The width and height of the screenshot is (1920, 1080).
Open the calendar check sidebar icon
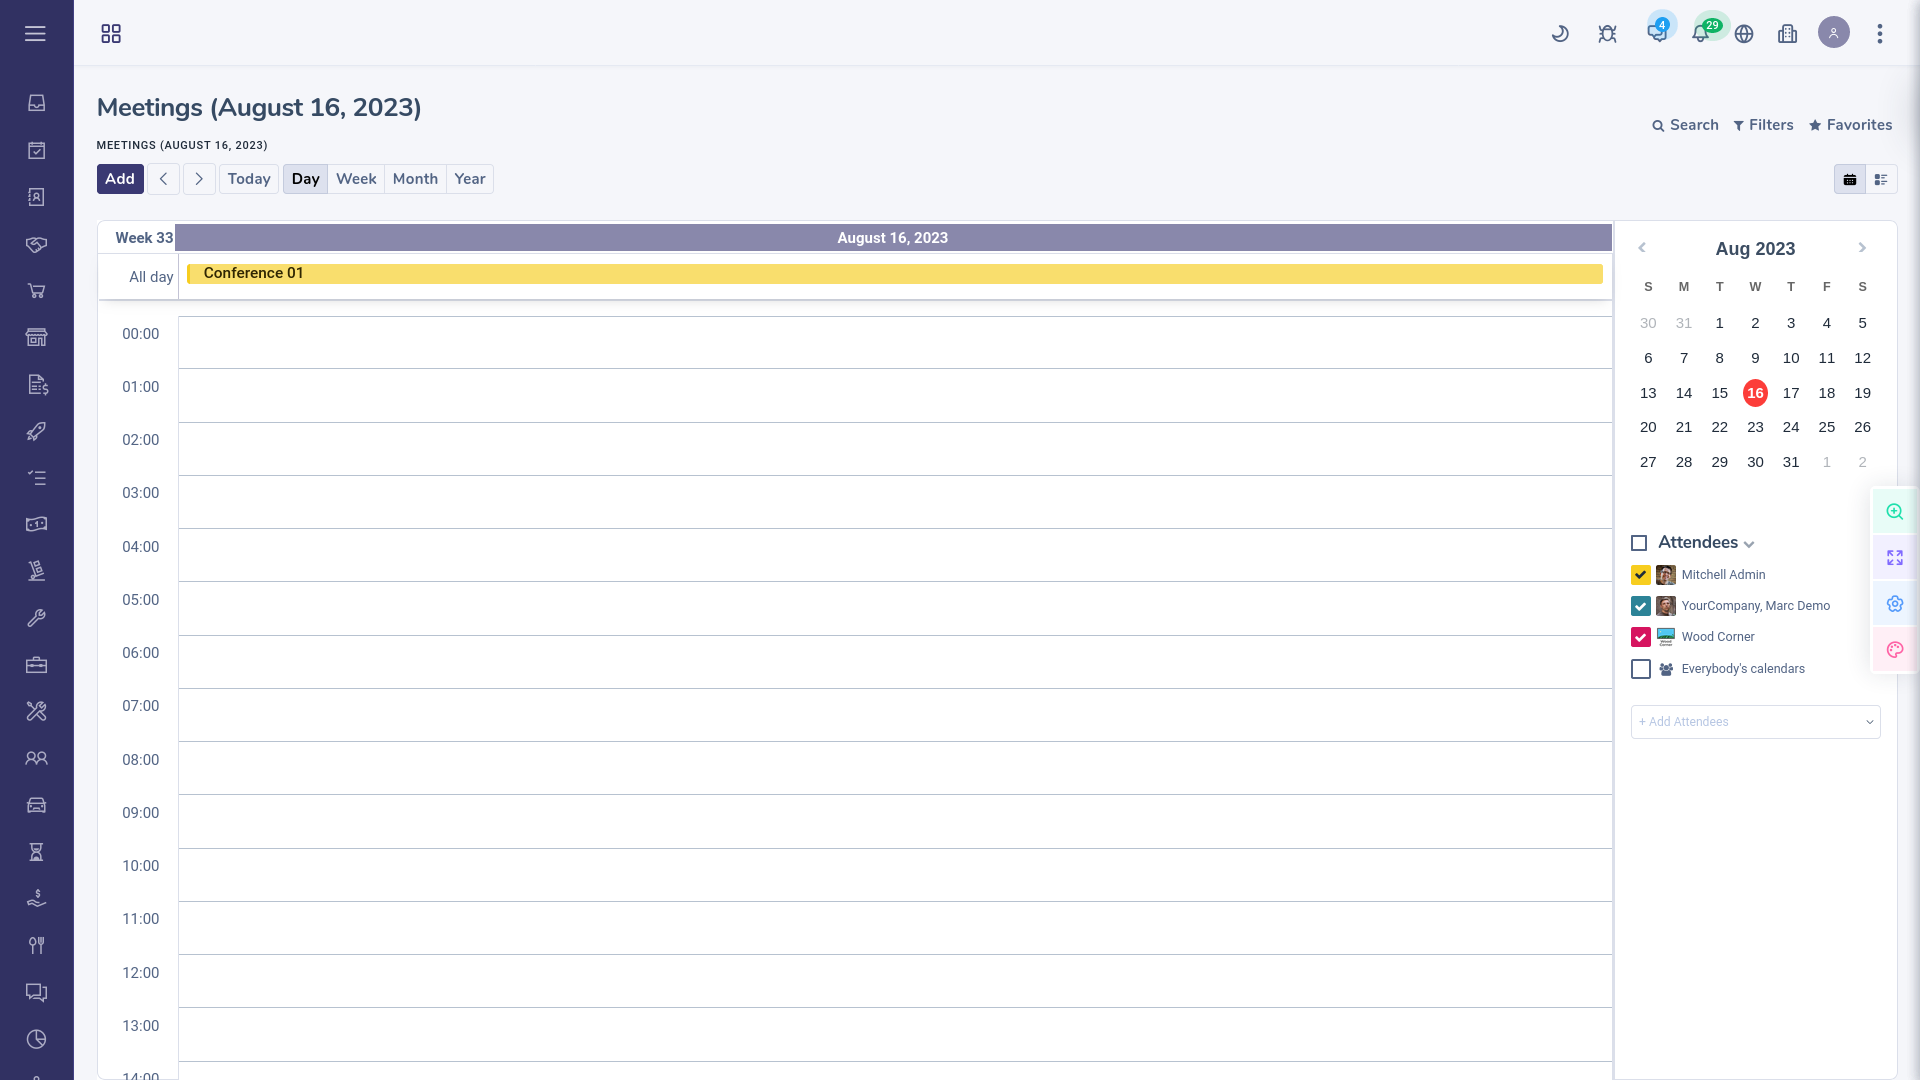(x=36, y=150)
